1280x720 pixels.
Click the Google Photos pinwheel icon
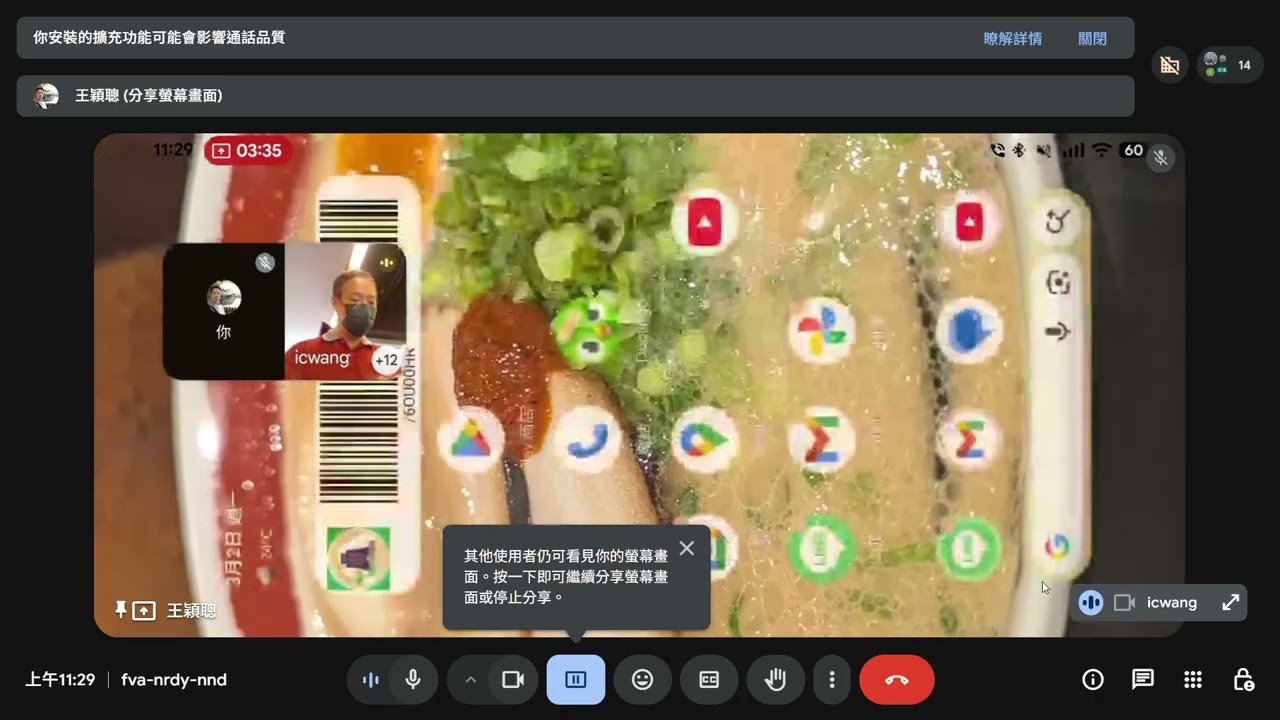[822, 331]
